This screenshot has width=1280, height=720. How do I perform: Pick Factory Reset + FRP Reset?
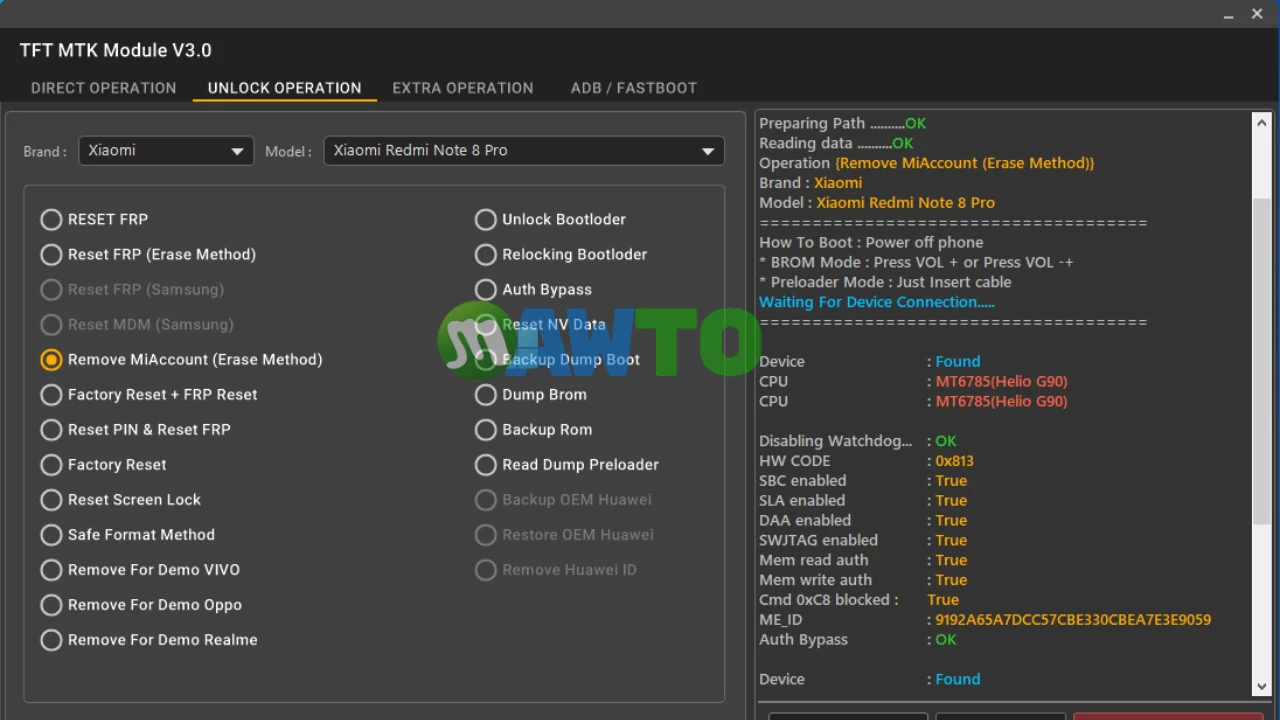click(149, 394)
